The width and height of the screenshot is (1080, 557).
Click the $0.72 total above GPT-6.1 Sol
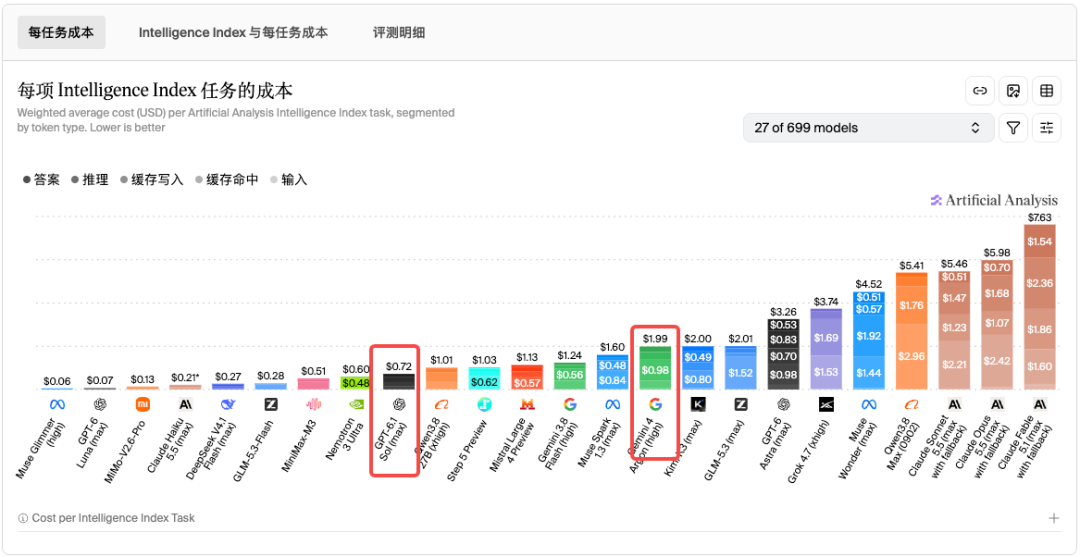click(x=399, y=366)
